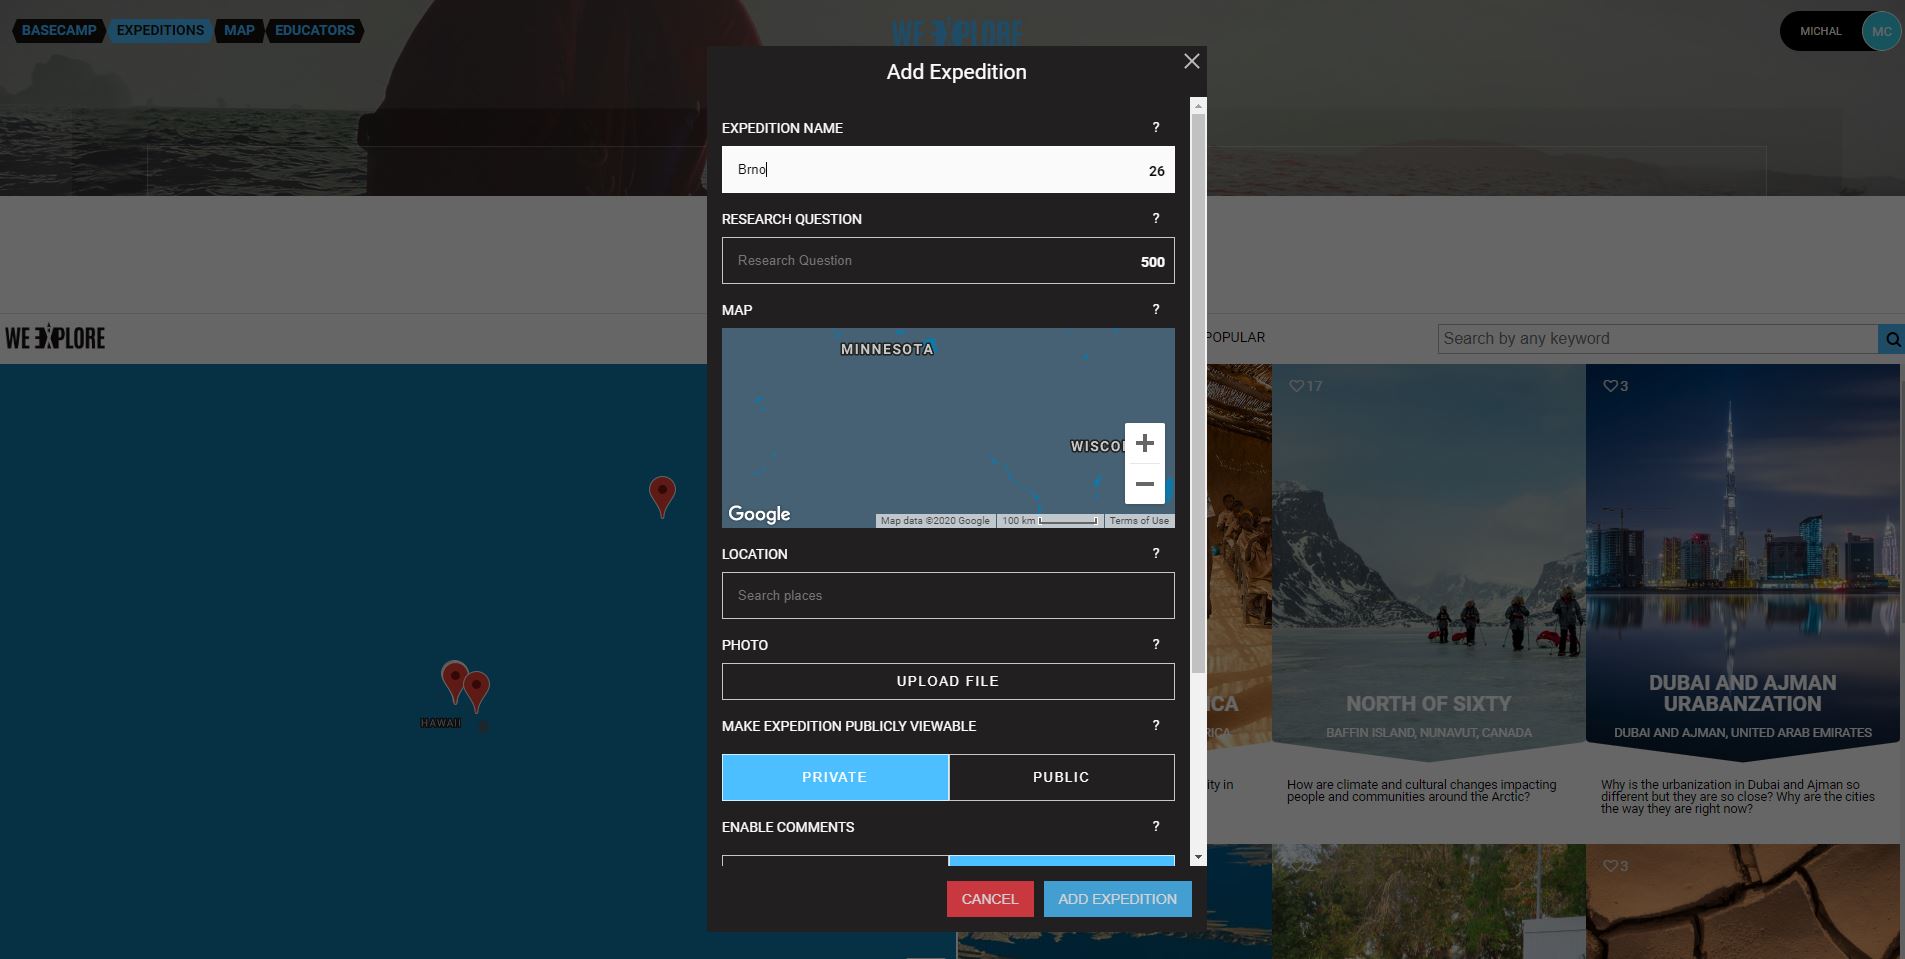
Task: Click the Google logo on map
Action: [x=759, y=514]
